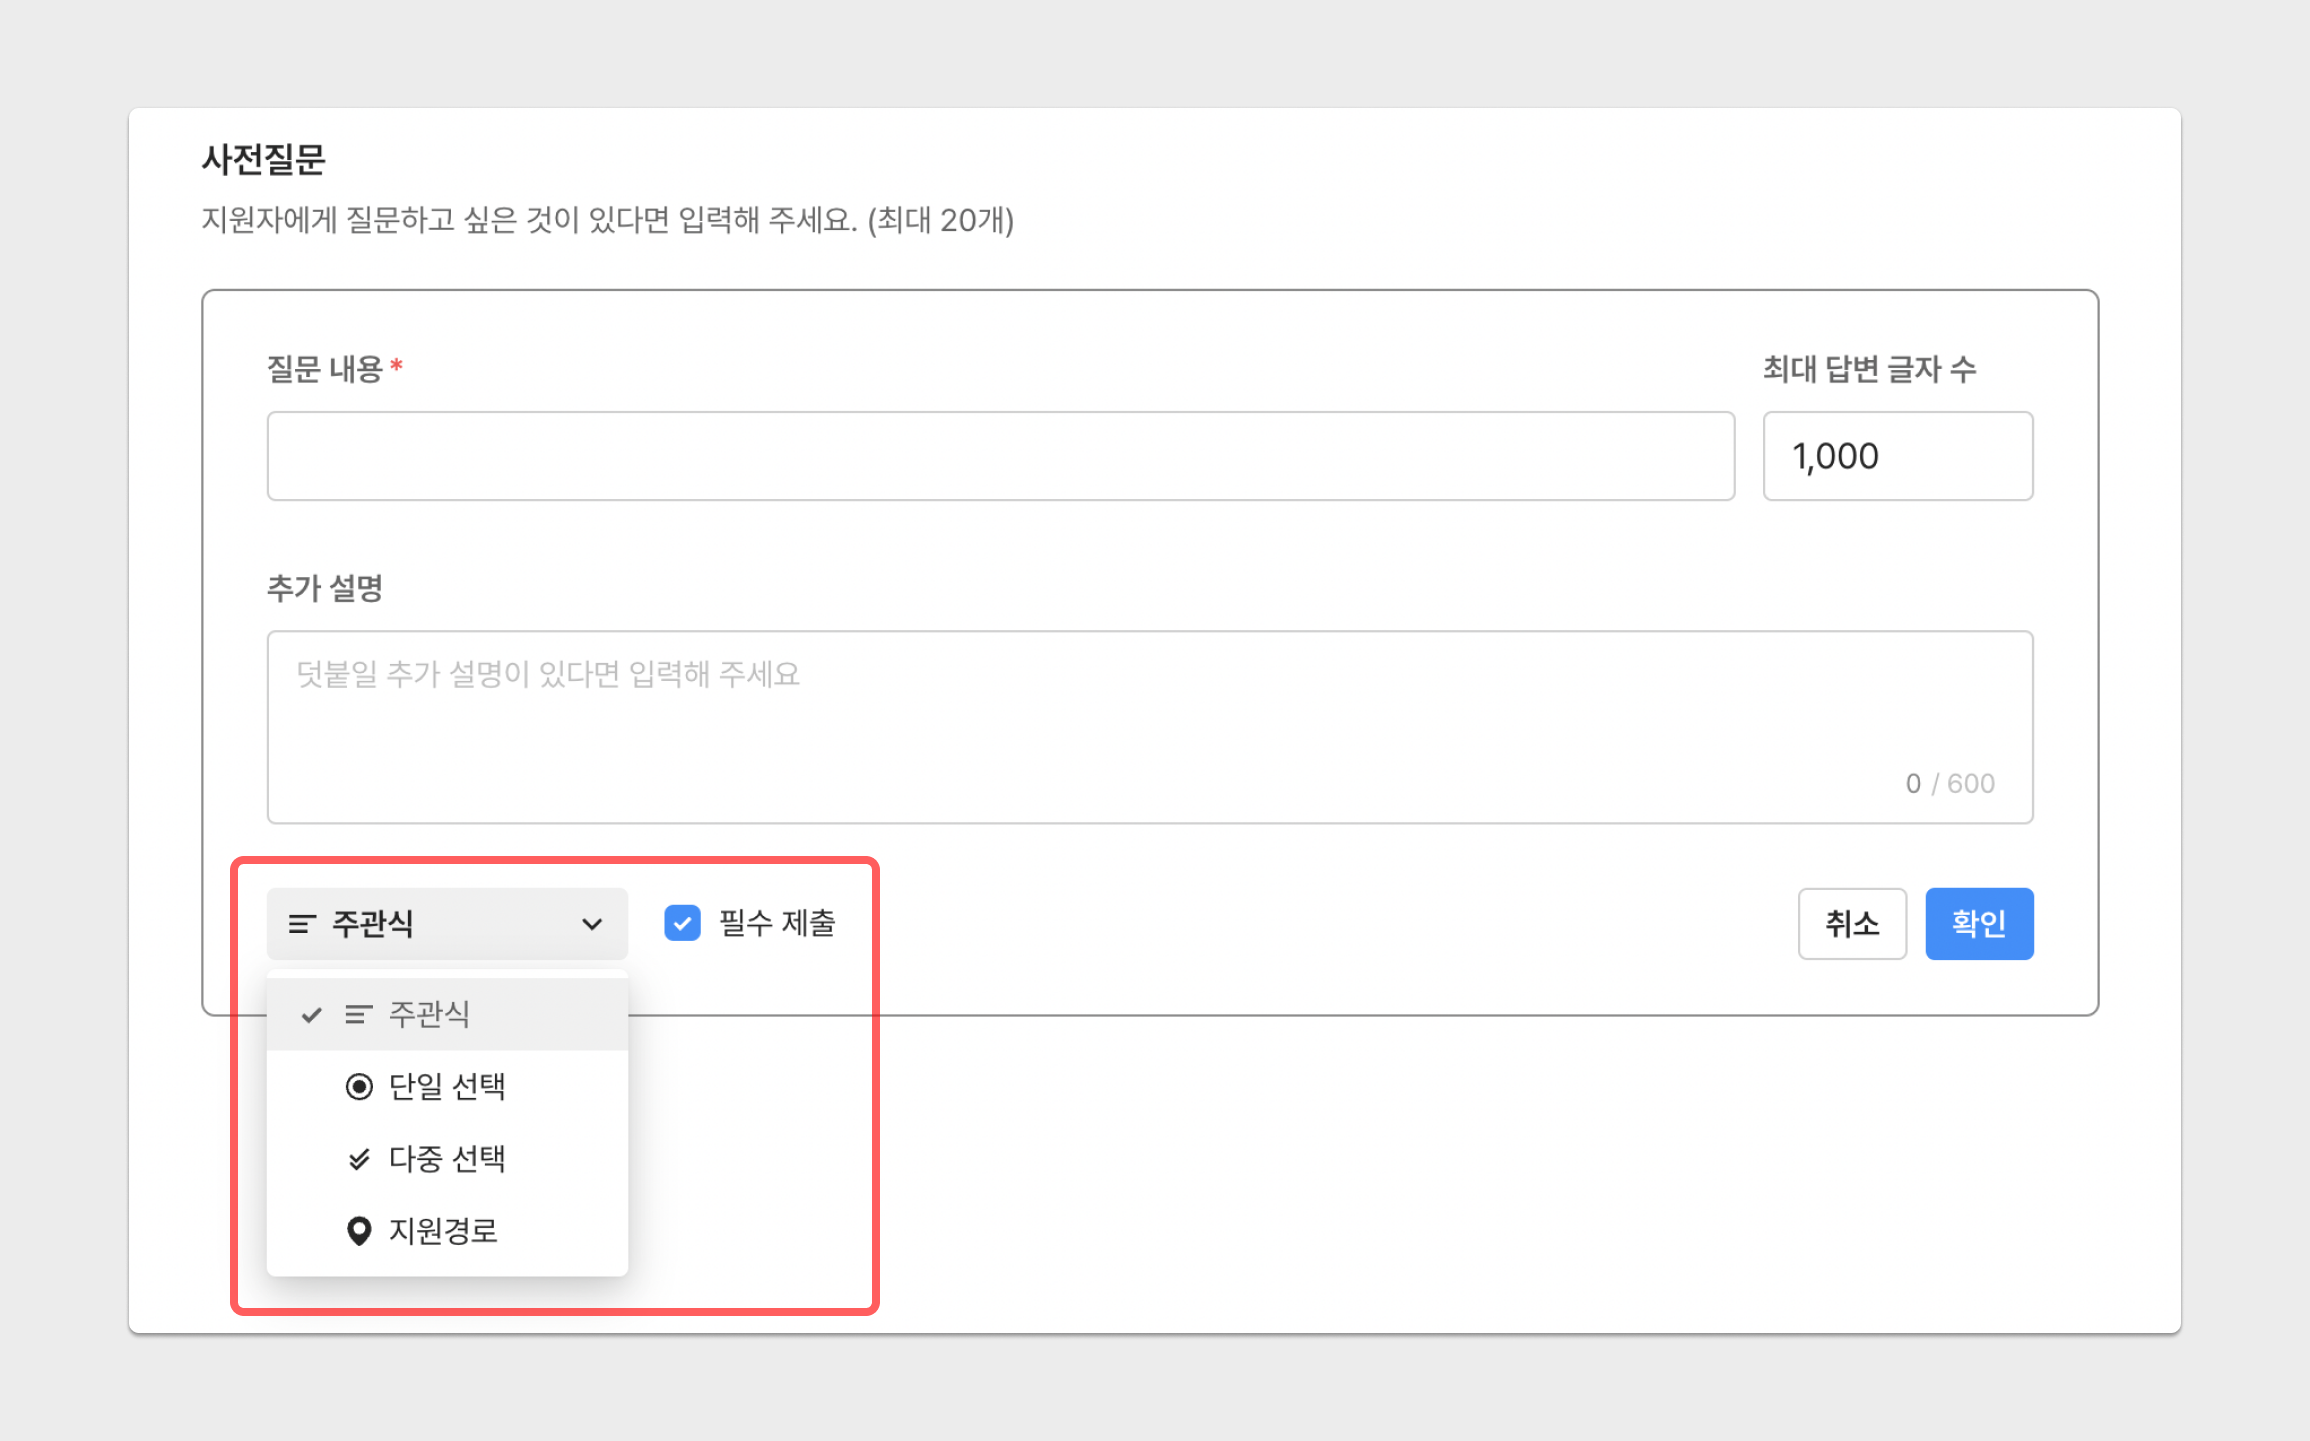Click the double-check icon for 다중 선택

click(359, 1159)
